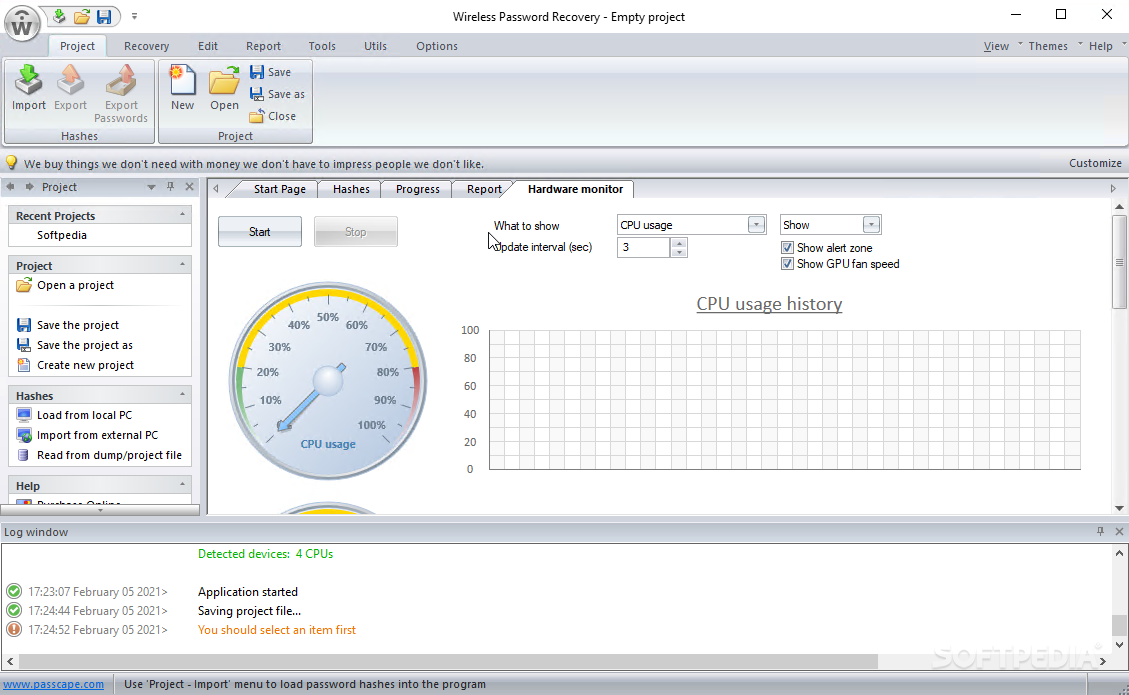The width and height of the screenshot is (1129, 695).
Task: Click Load from local PC
Action: tap(75, 415)
